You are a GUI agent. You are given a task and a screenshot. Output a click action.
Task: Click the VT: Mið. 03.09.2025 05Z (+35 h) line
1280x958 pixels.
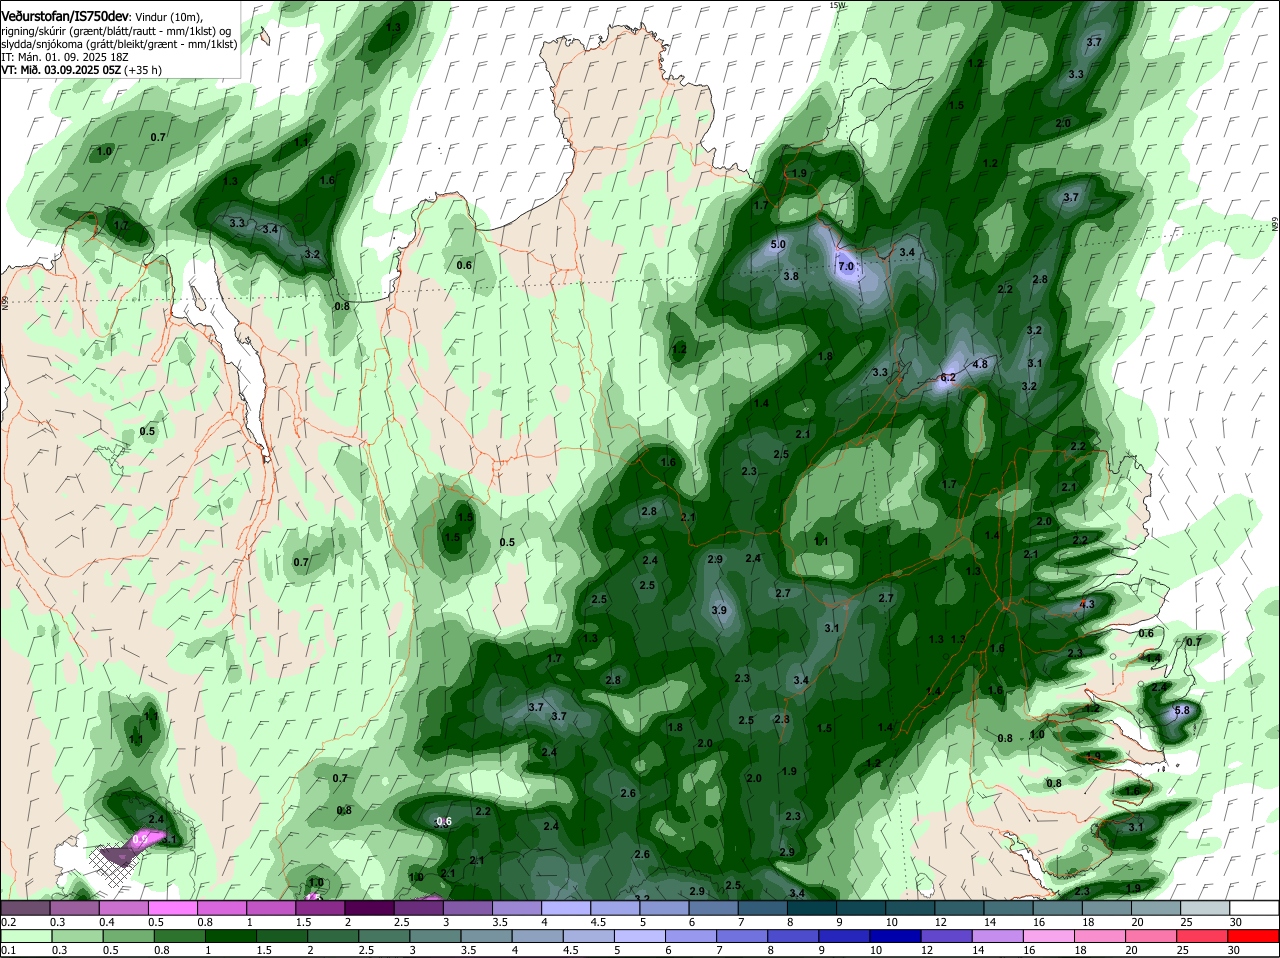pyautogui.click(x=81, y=70)
